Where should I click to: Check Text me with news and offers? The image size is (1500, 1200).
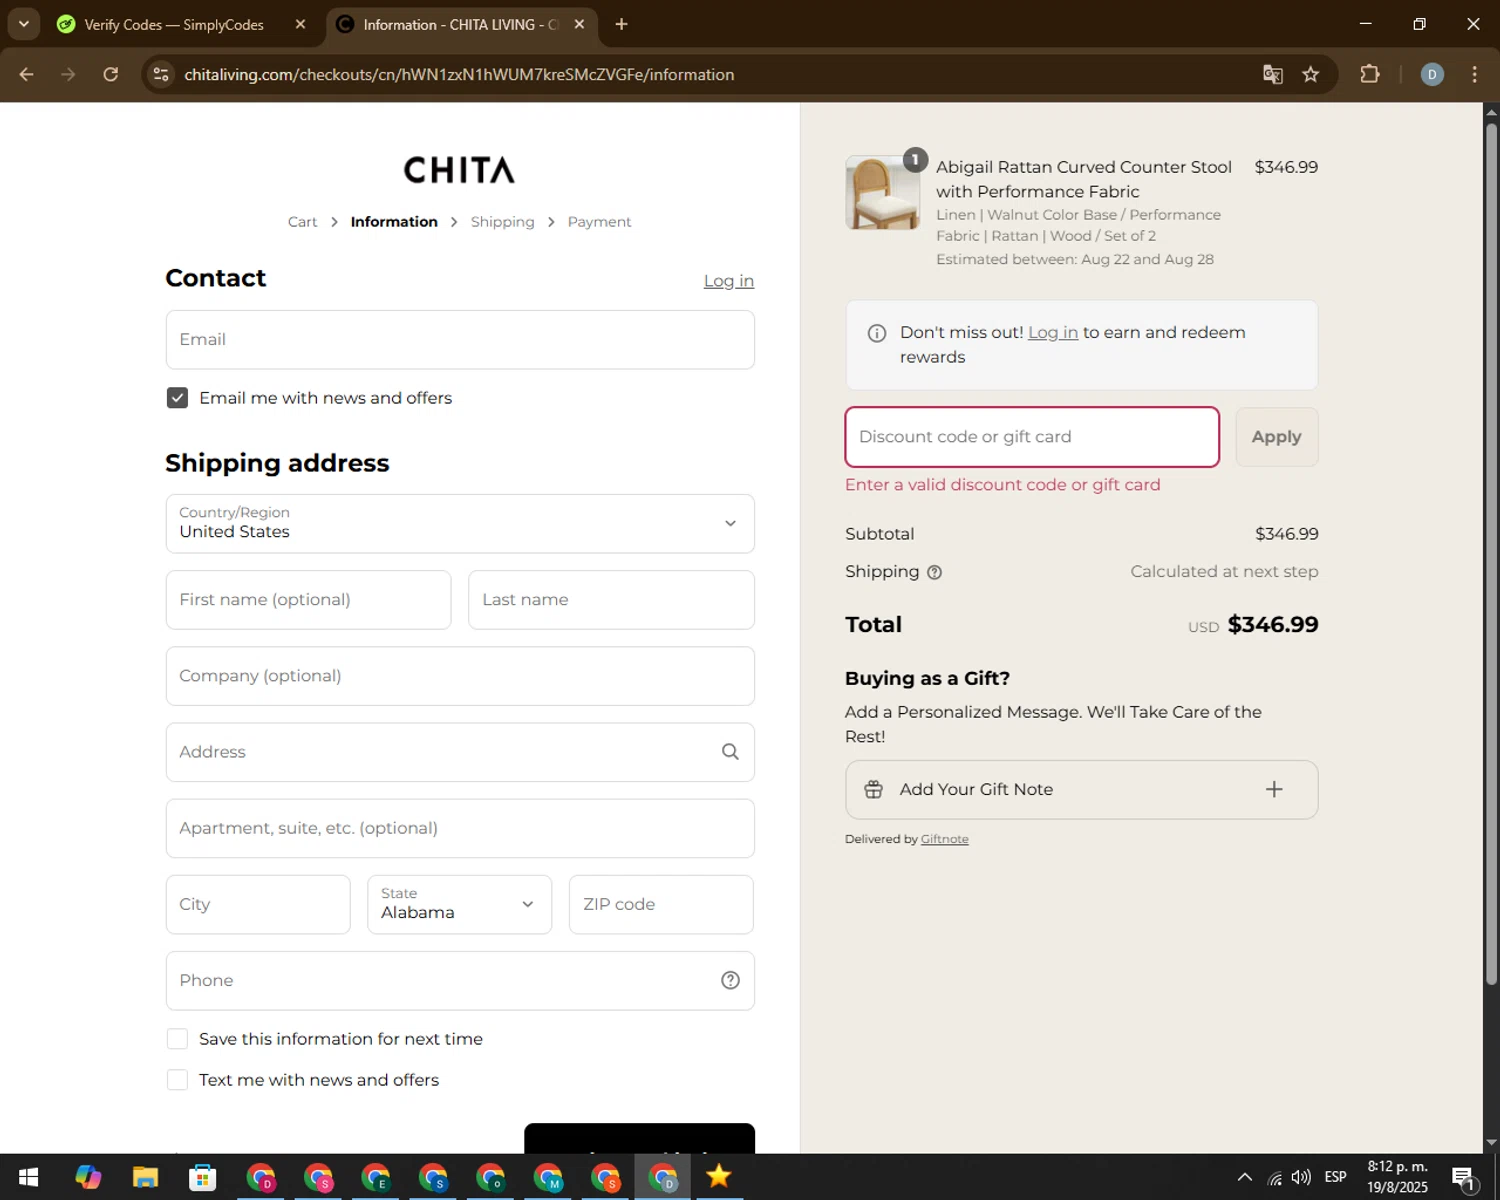pos(177,1080)
